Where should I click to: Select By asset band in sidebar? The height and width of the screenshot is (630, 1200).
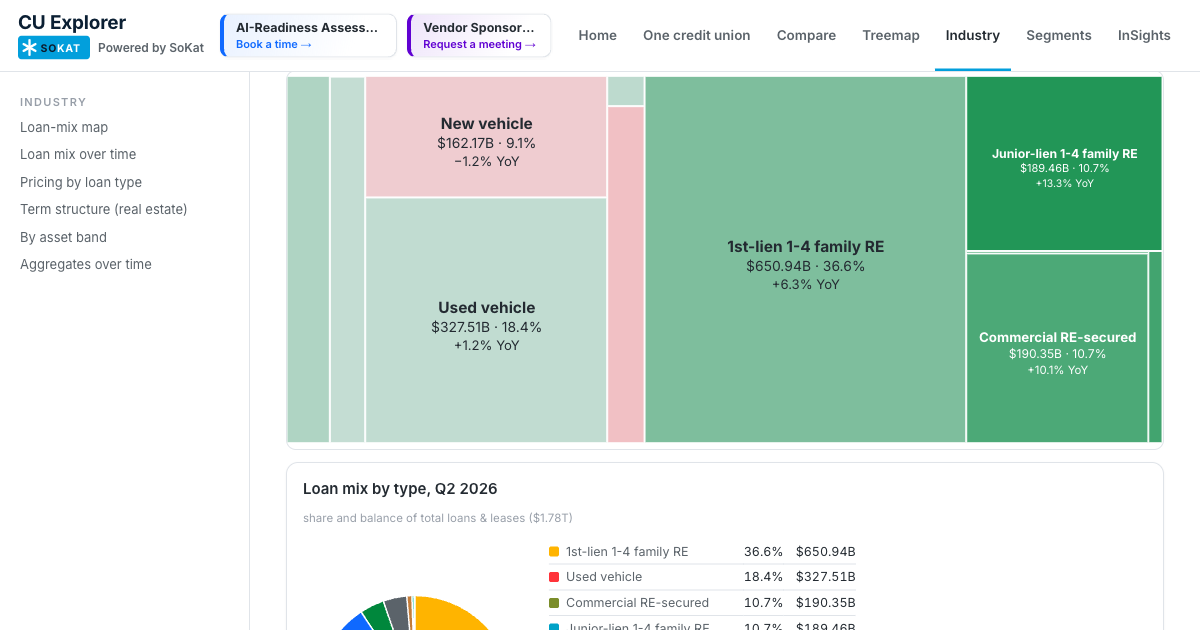(x=63, y=237)
